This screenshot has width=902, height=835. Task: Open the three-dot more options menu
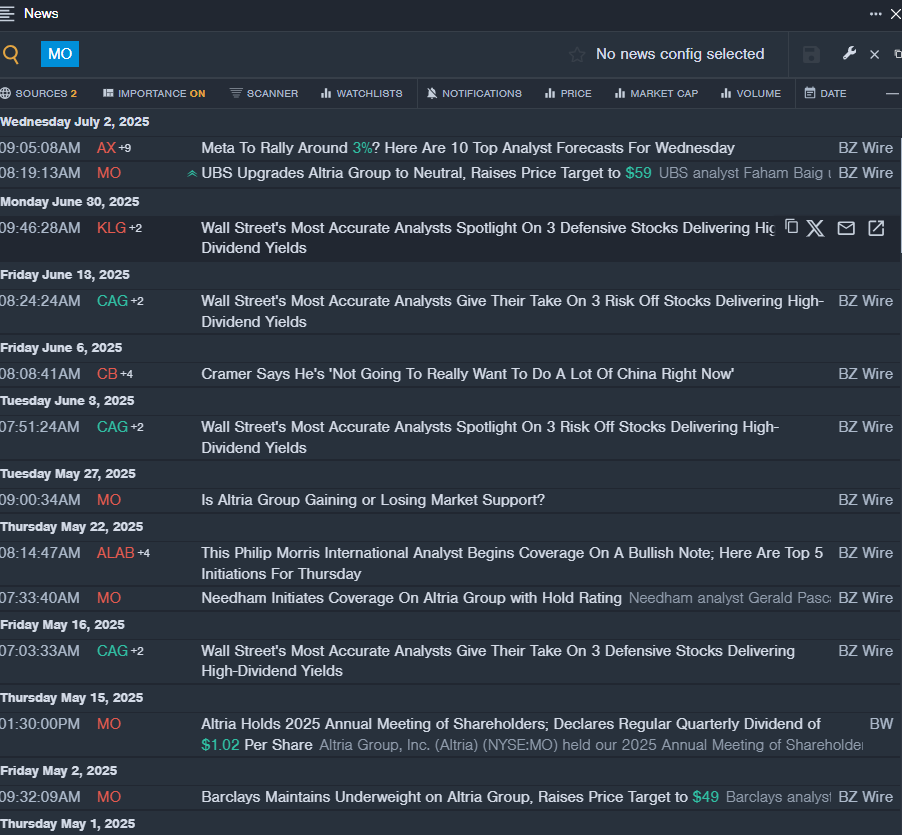point(876,14)
